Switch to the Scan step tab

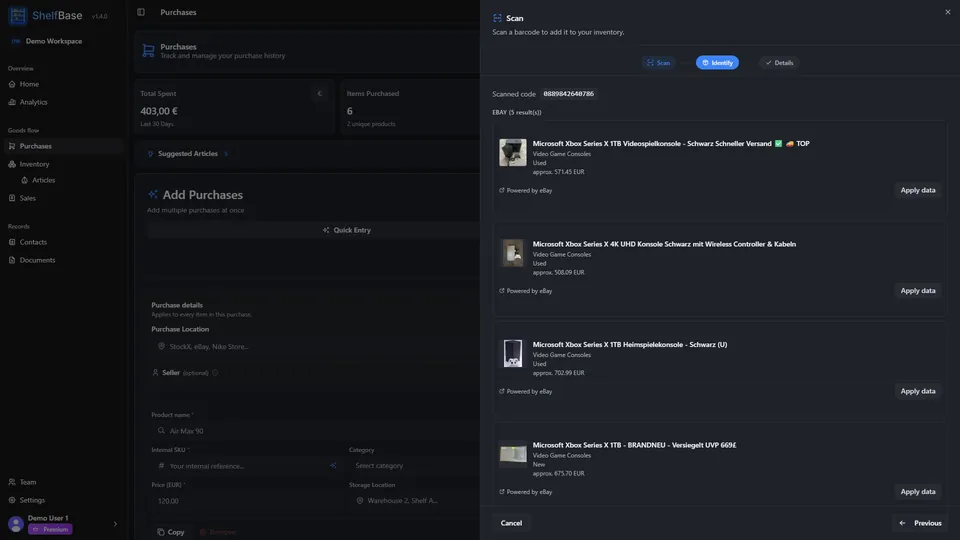658,63
